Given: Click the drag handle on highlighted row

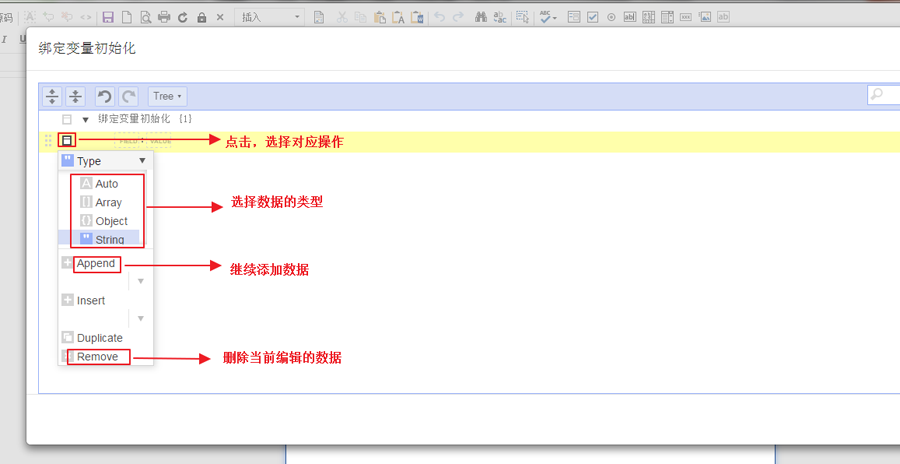Looking at the screenshot, I should coord(48,141).
